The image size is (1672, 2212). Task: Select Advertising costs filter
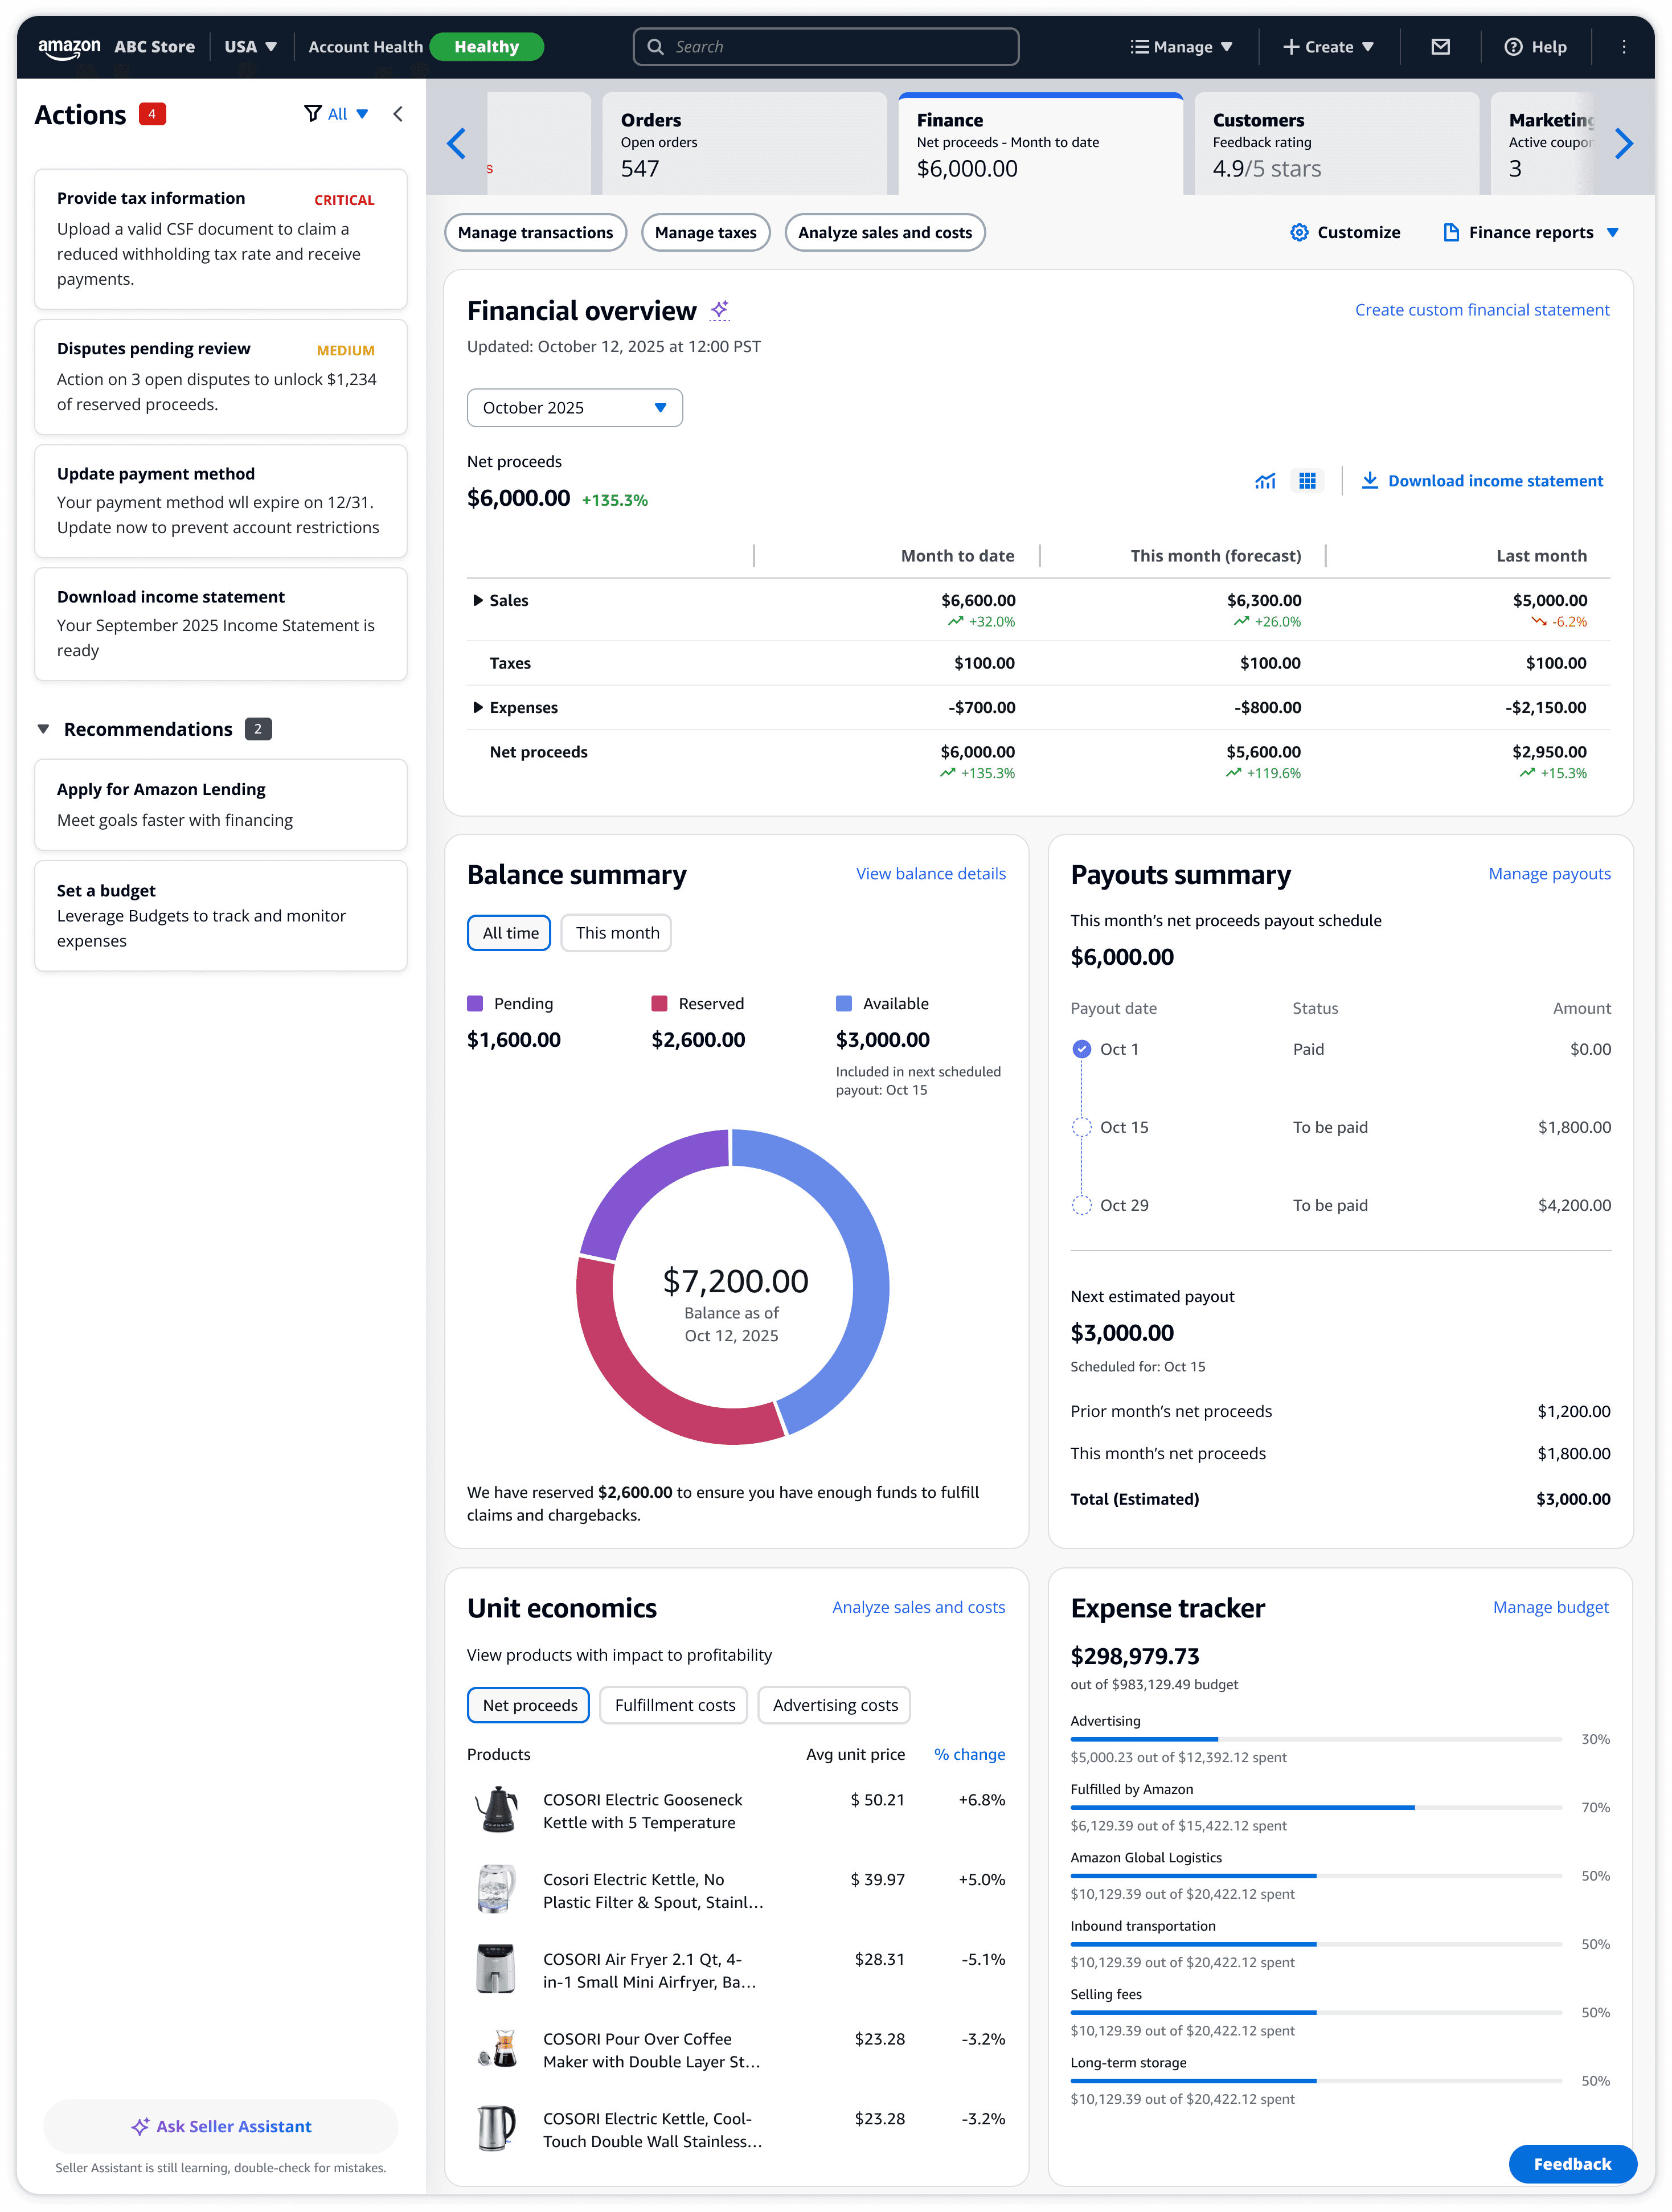[x=834, y=1705]
